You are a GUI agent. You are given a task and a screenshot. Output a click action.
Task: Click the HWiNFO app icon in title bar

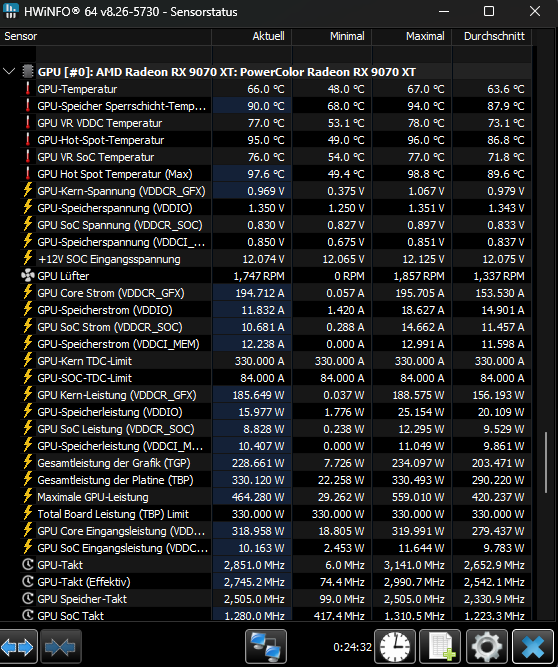click(10, 11)
